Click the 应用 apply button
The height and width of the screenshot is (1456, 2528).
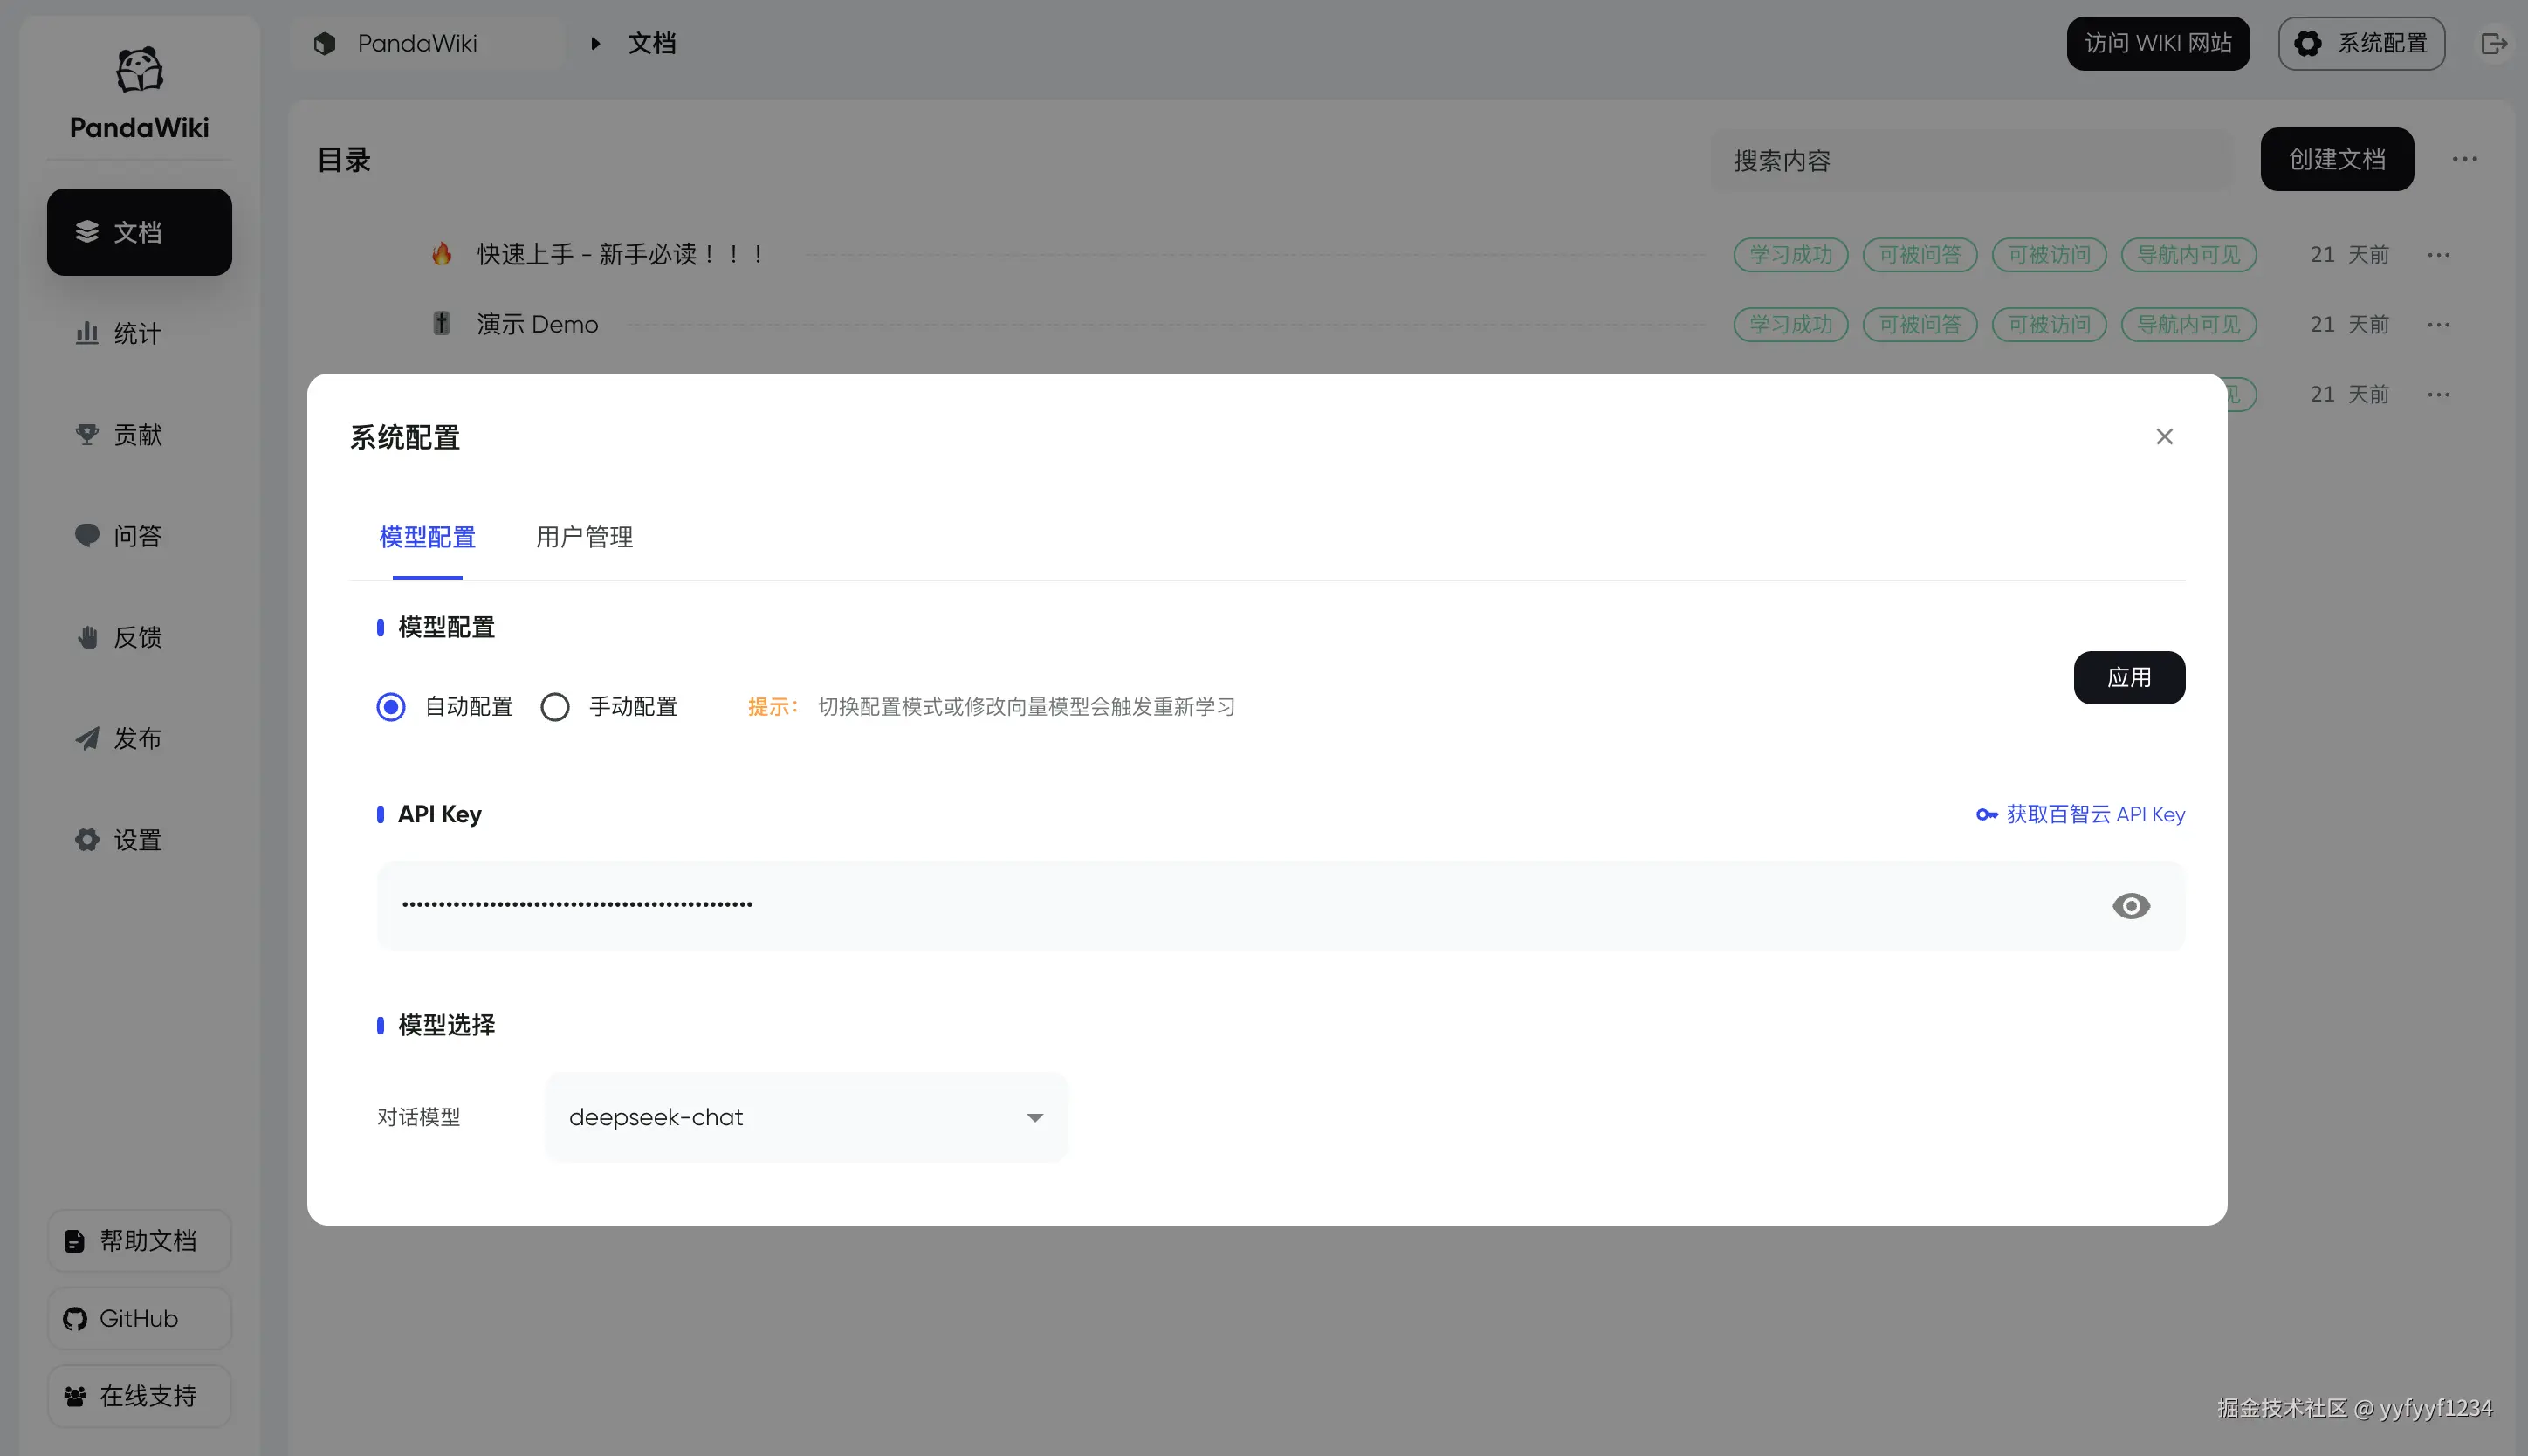(2128, 678)
